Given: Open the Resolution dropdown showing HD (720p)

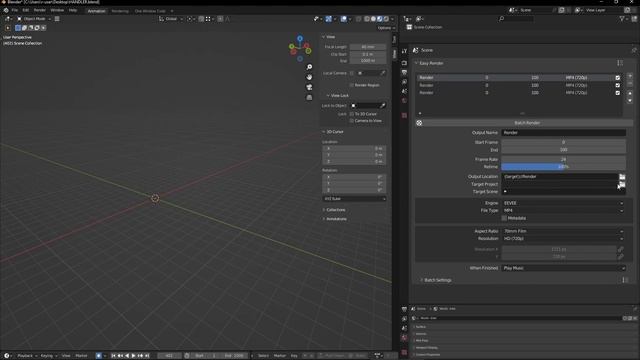Looking at the screenshot, I should 563,239.
